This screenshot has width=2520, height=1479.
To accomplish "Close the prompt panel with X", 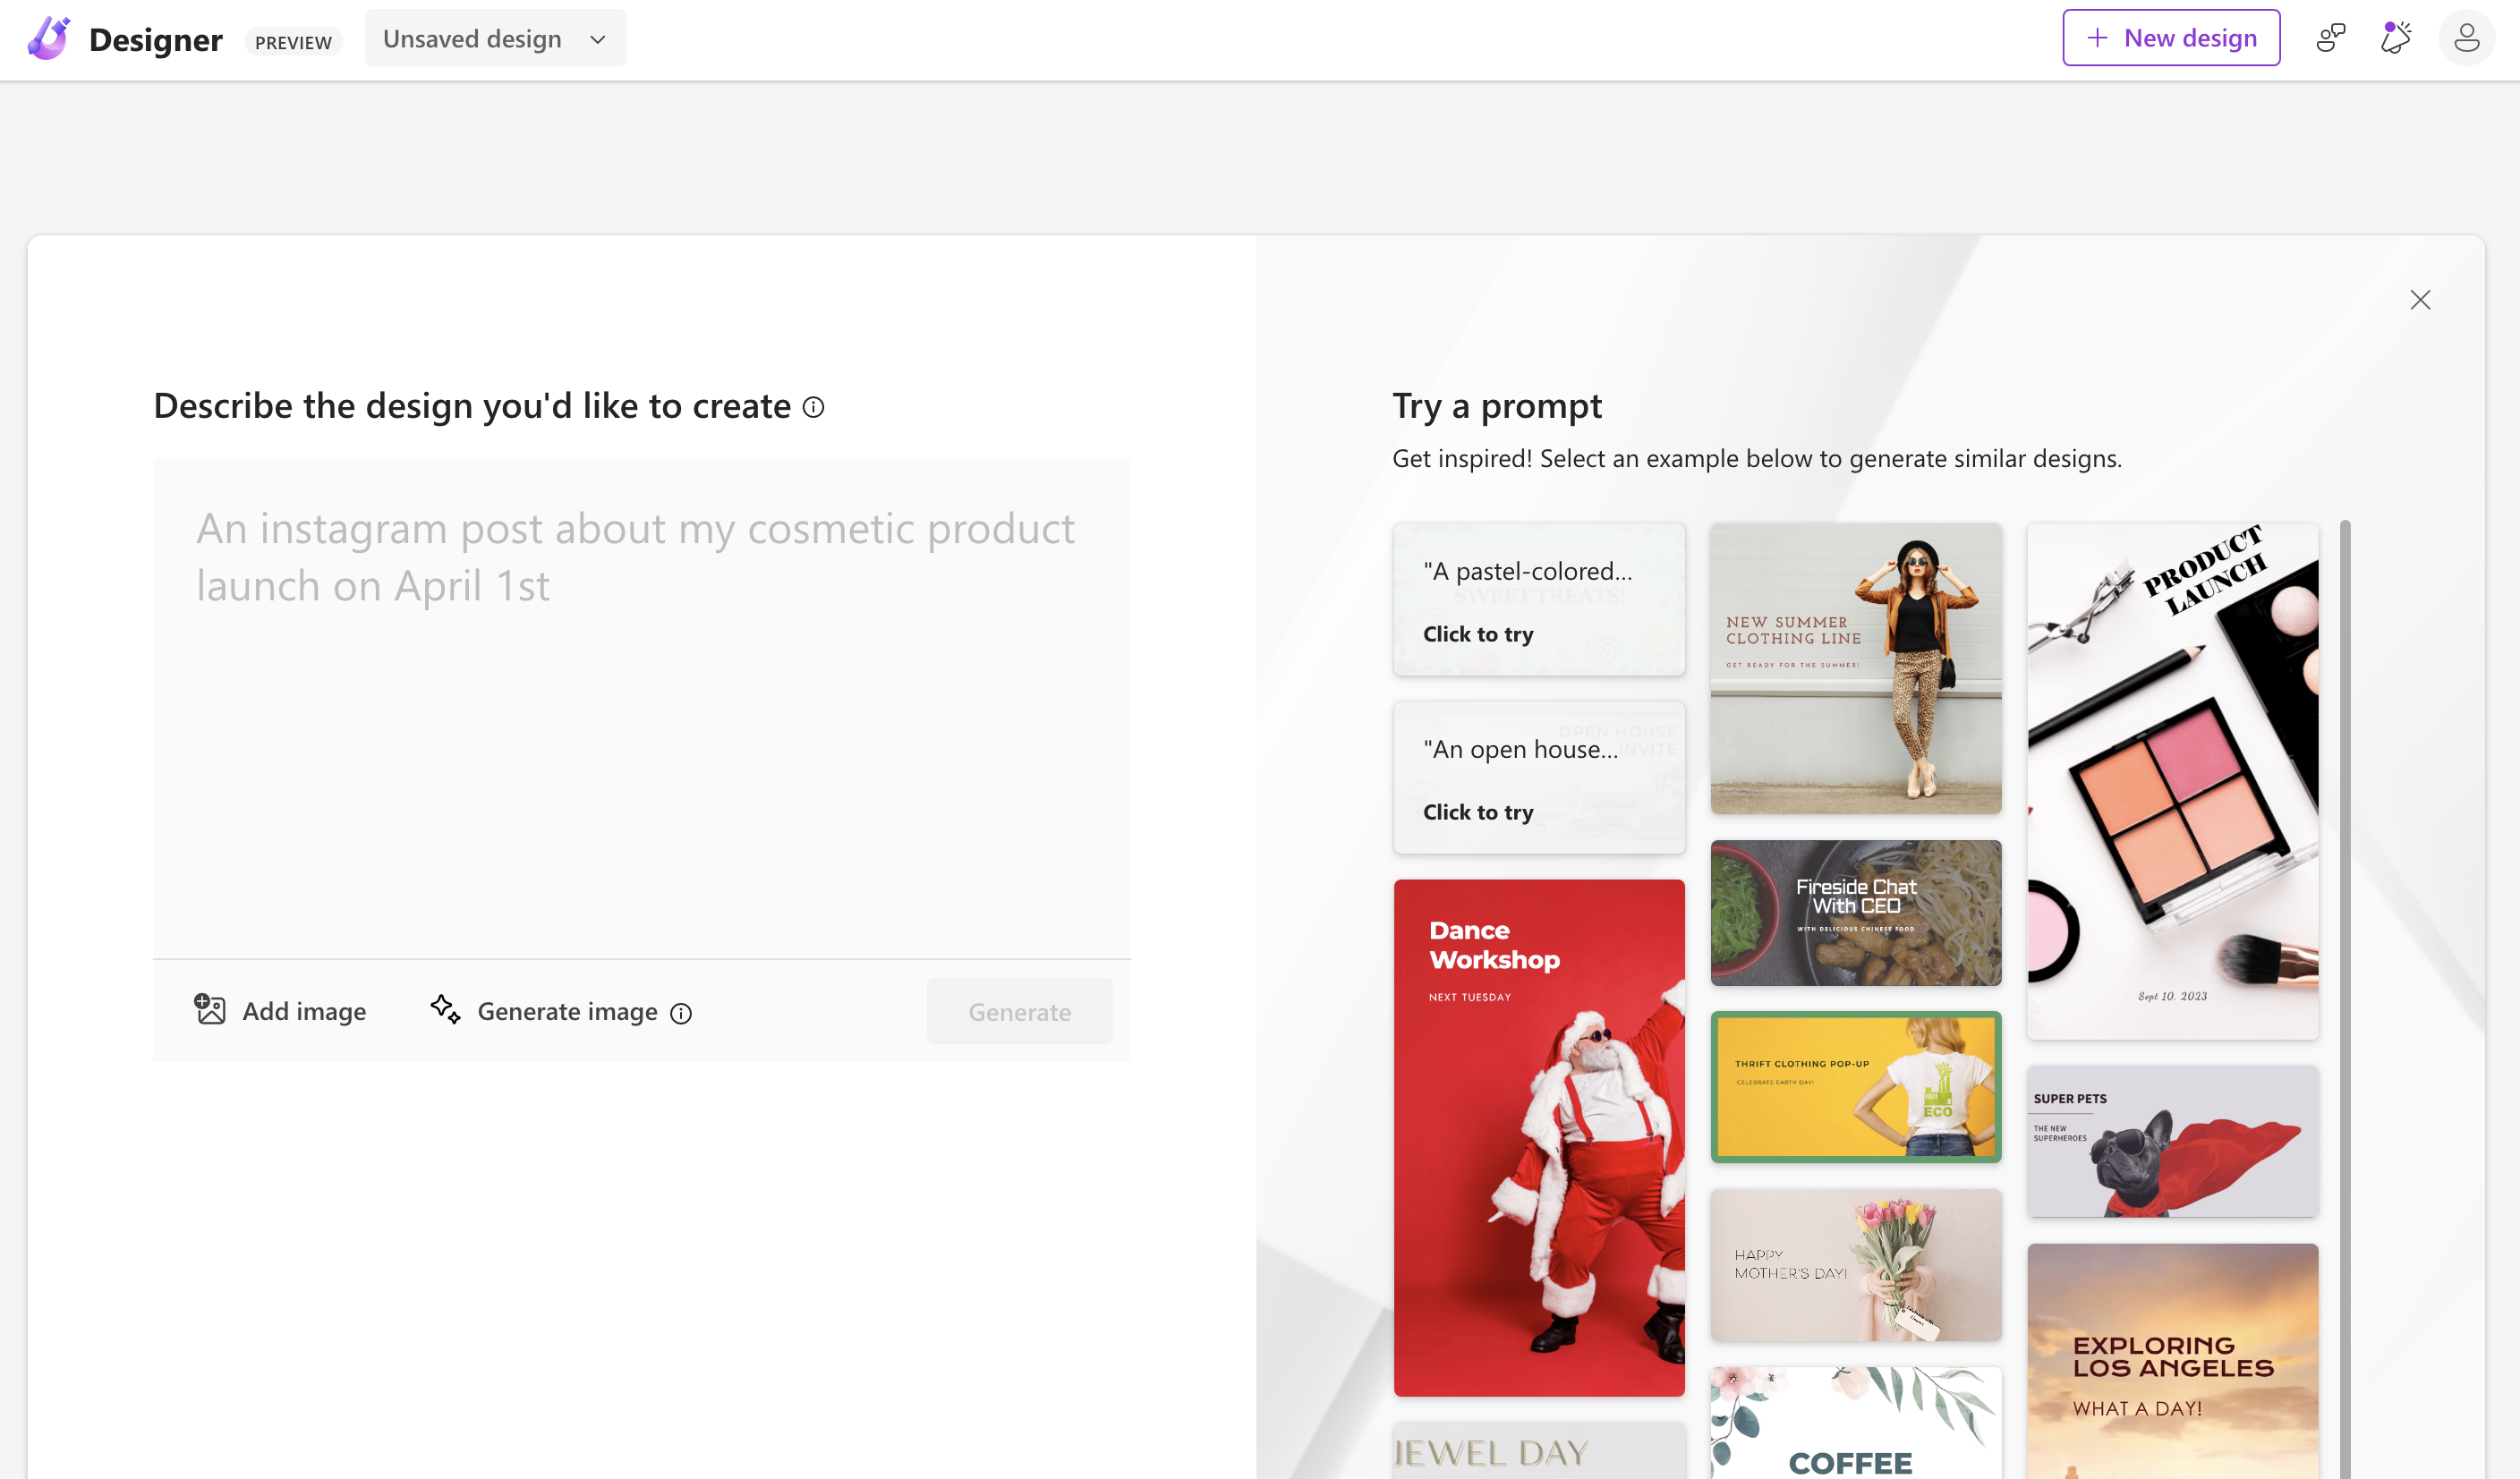I will coord(2420,300).
